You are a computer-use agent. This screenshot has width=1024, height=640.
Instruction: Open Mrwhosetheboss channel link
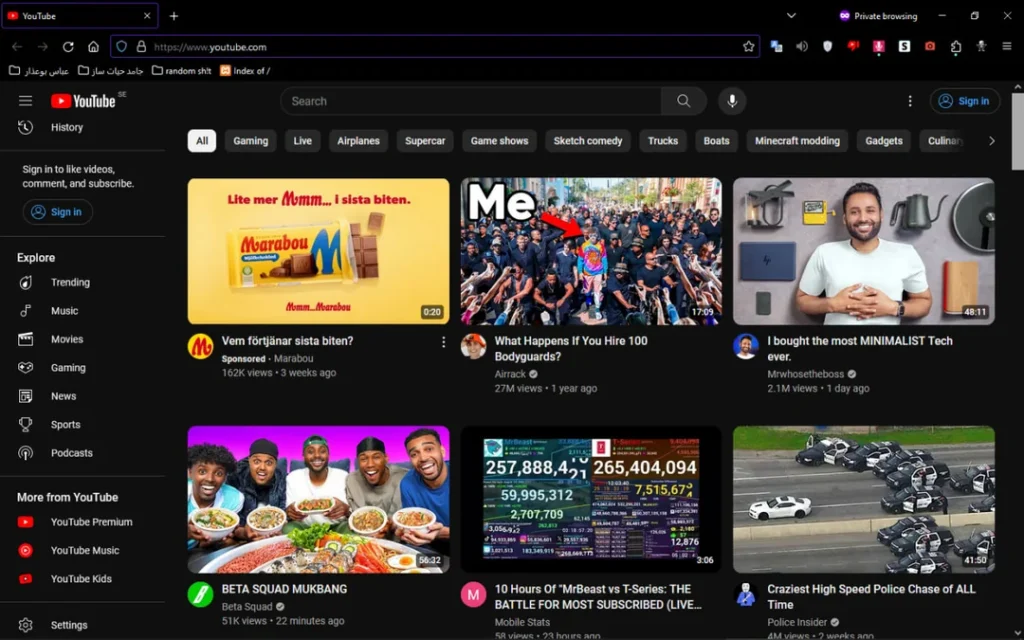click(805, 374)
